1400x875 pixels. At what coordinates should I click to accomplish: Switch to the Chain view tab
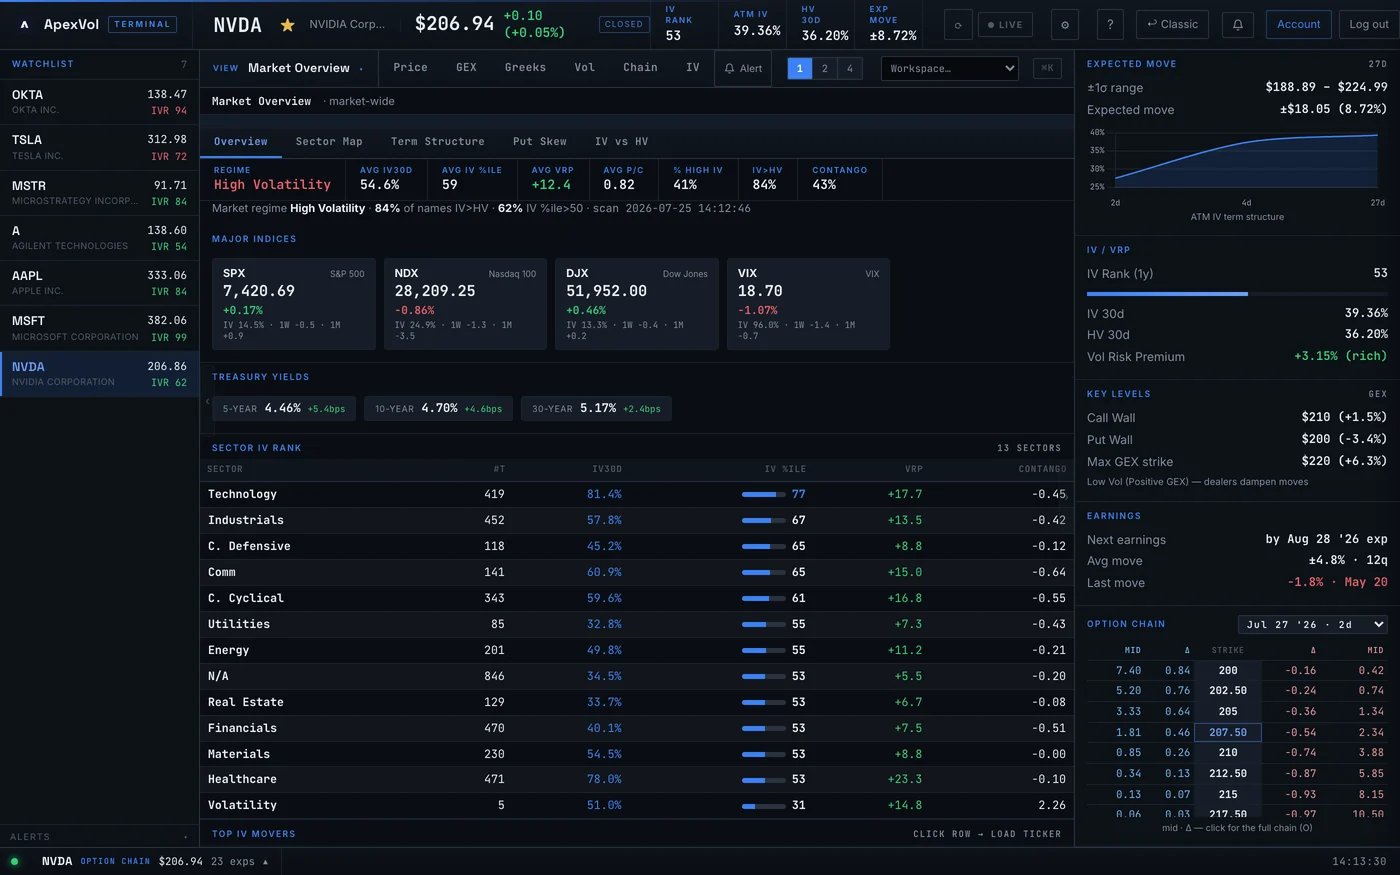(640, 67)
